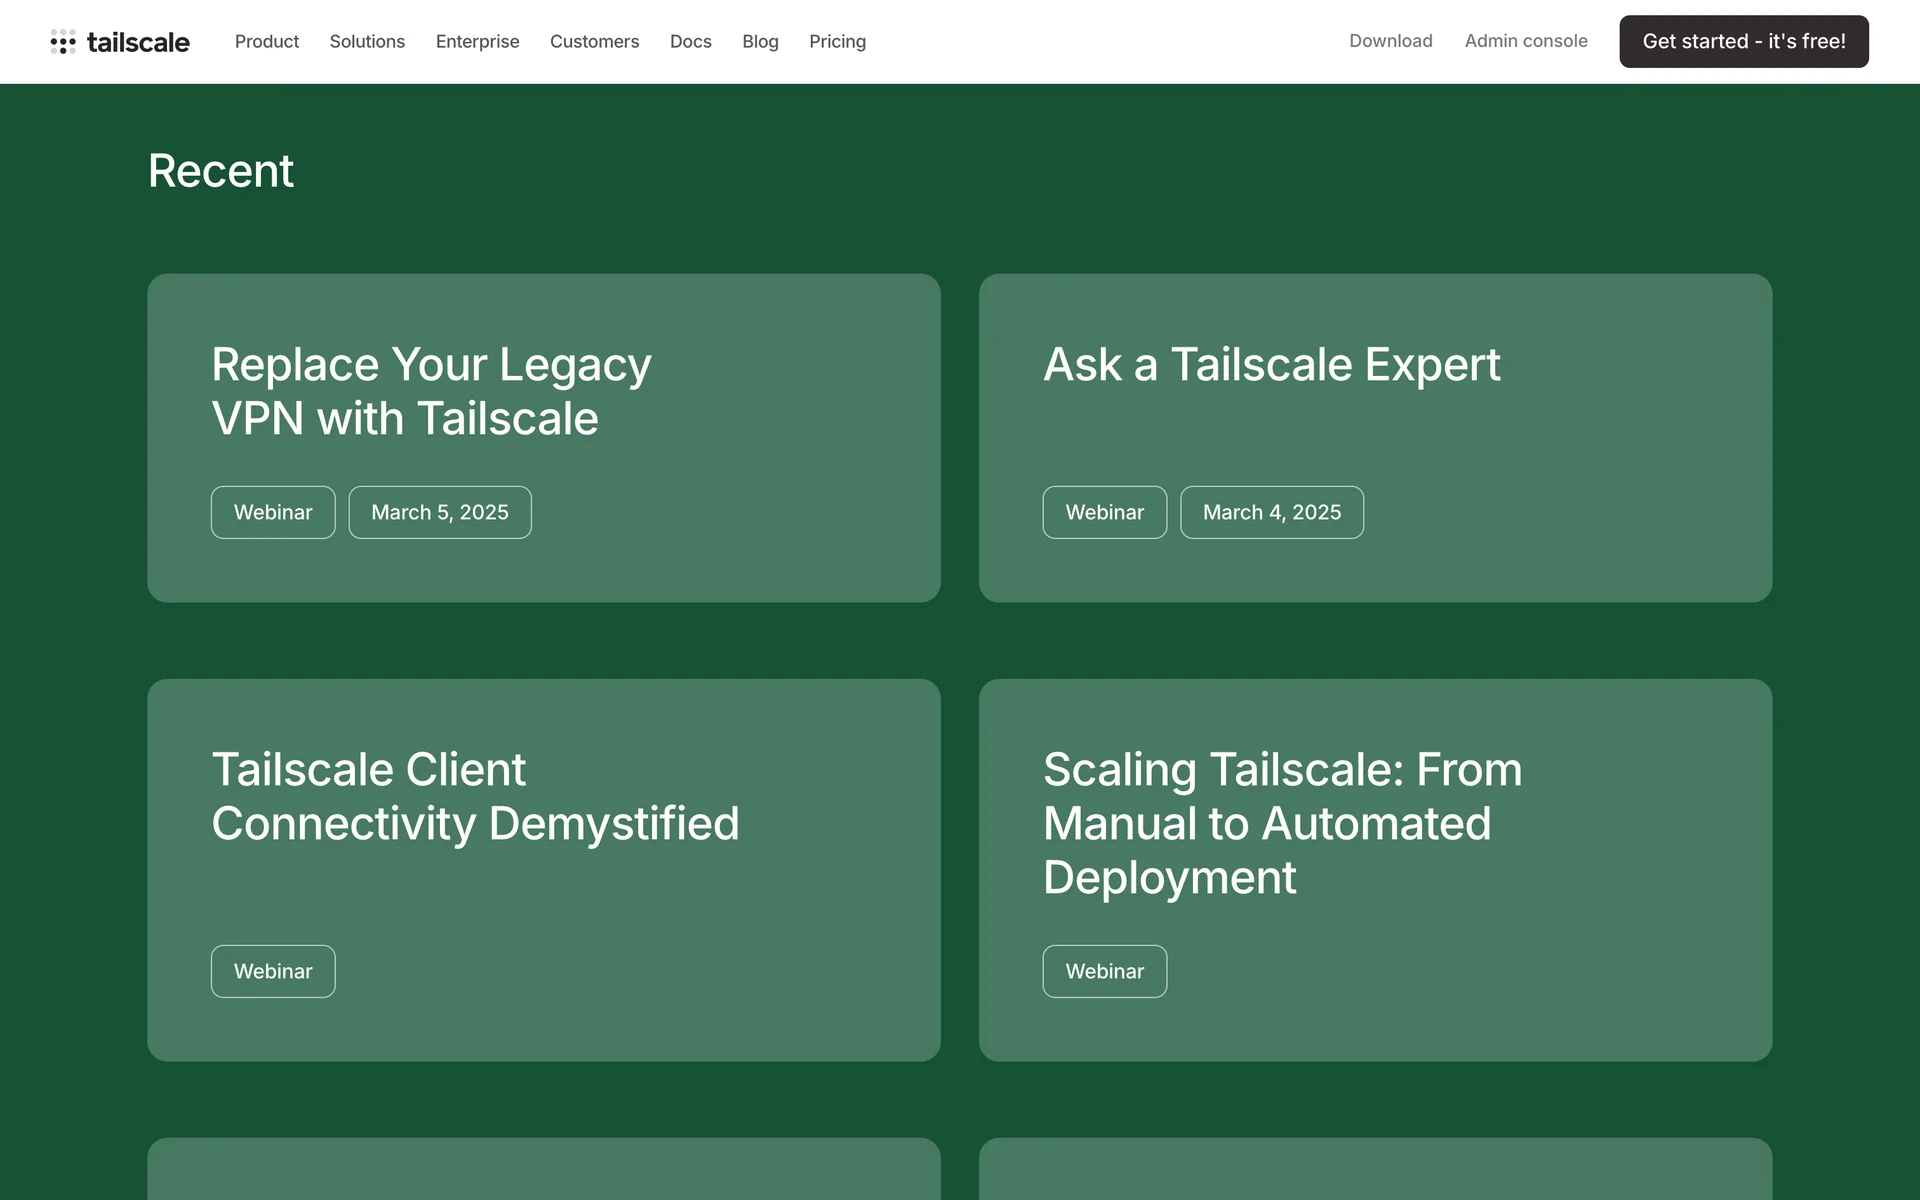Viewport: 1920px width, 1200px height.
Task: Navigate to Docs
Action: pyautogui.click(x=690, y=42)
